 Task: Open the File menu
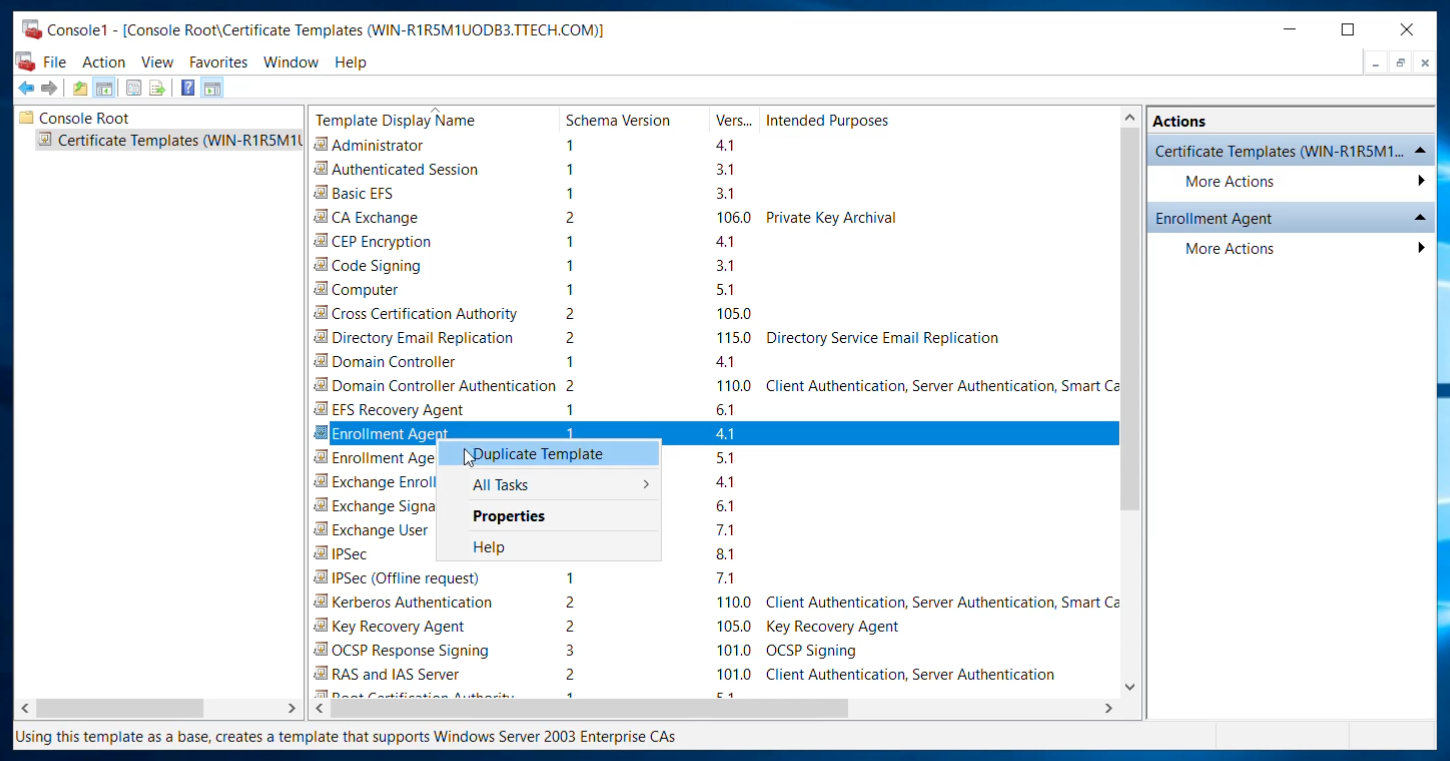(x=54, y=62)
